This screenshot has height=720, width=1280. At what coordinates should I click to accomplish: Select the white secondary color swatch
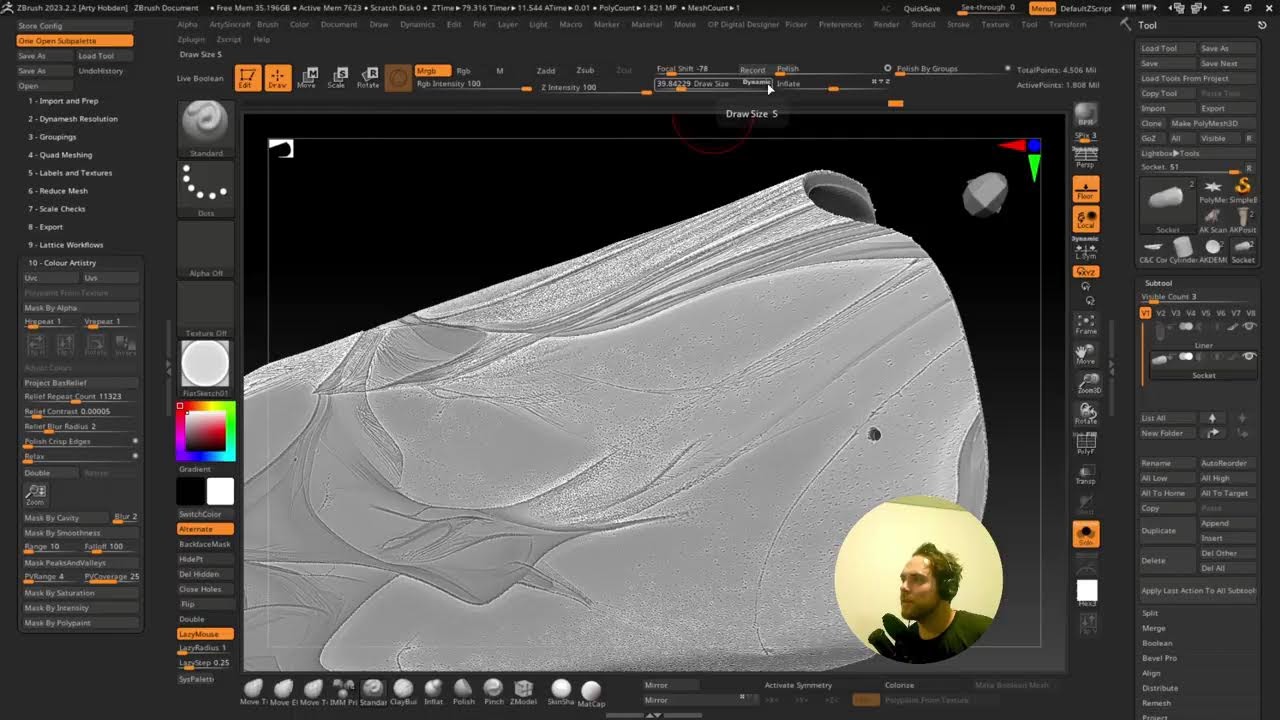[x=220, y=491]
